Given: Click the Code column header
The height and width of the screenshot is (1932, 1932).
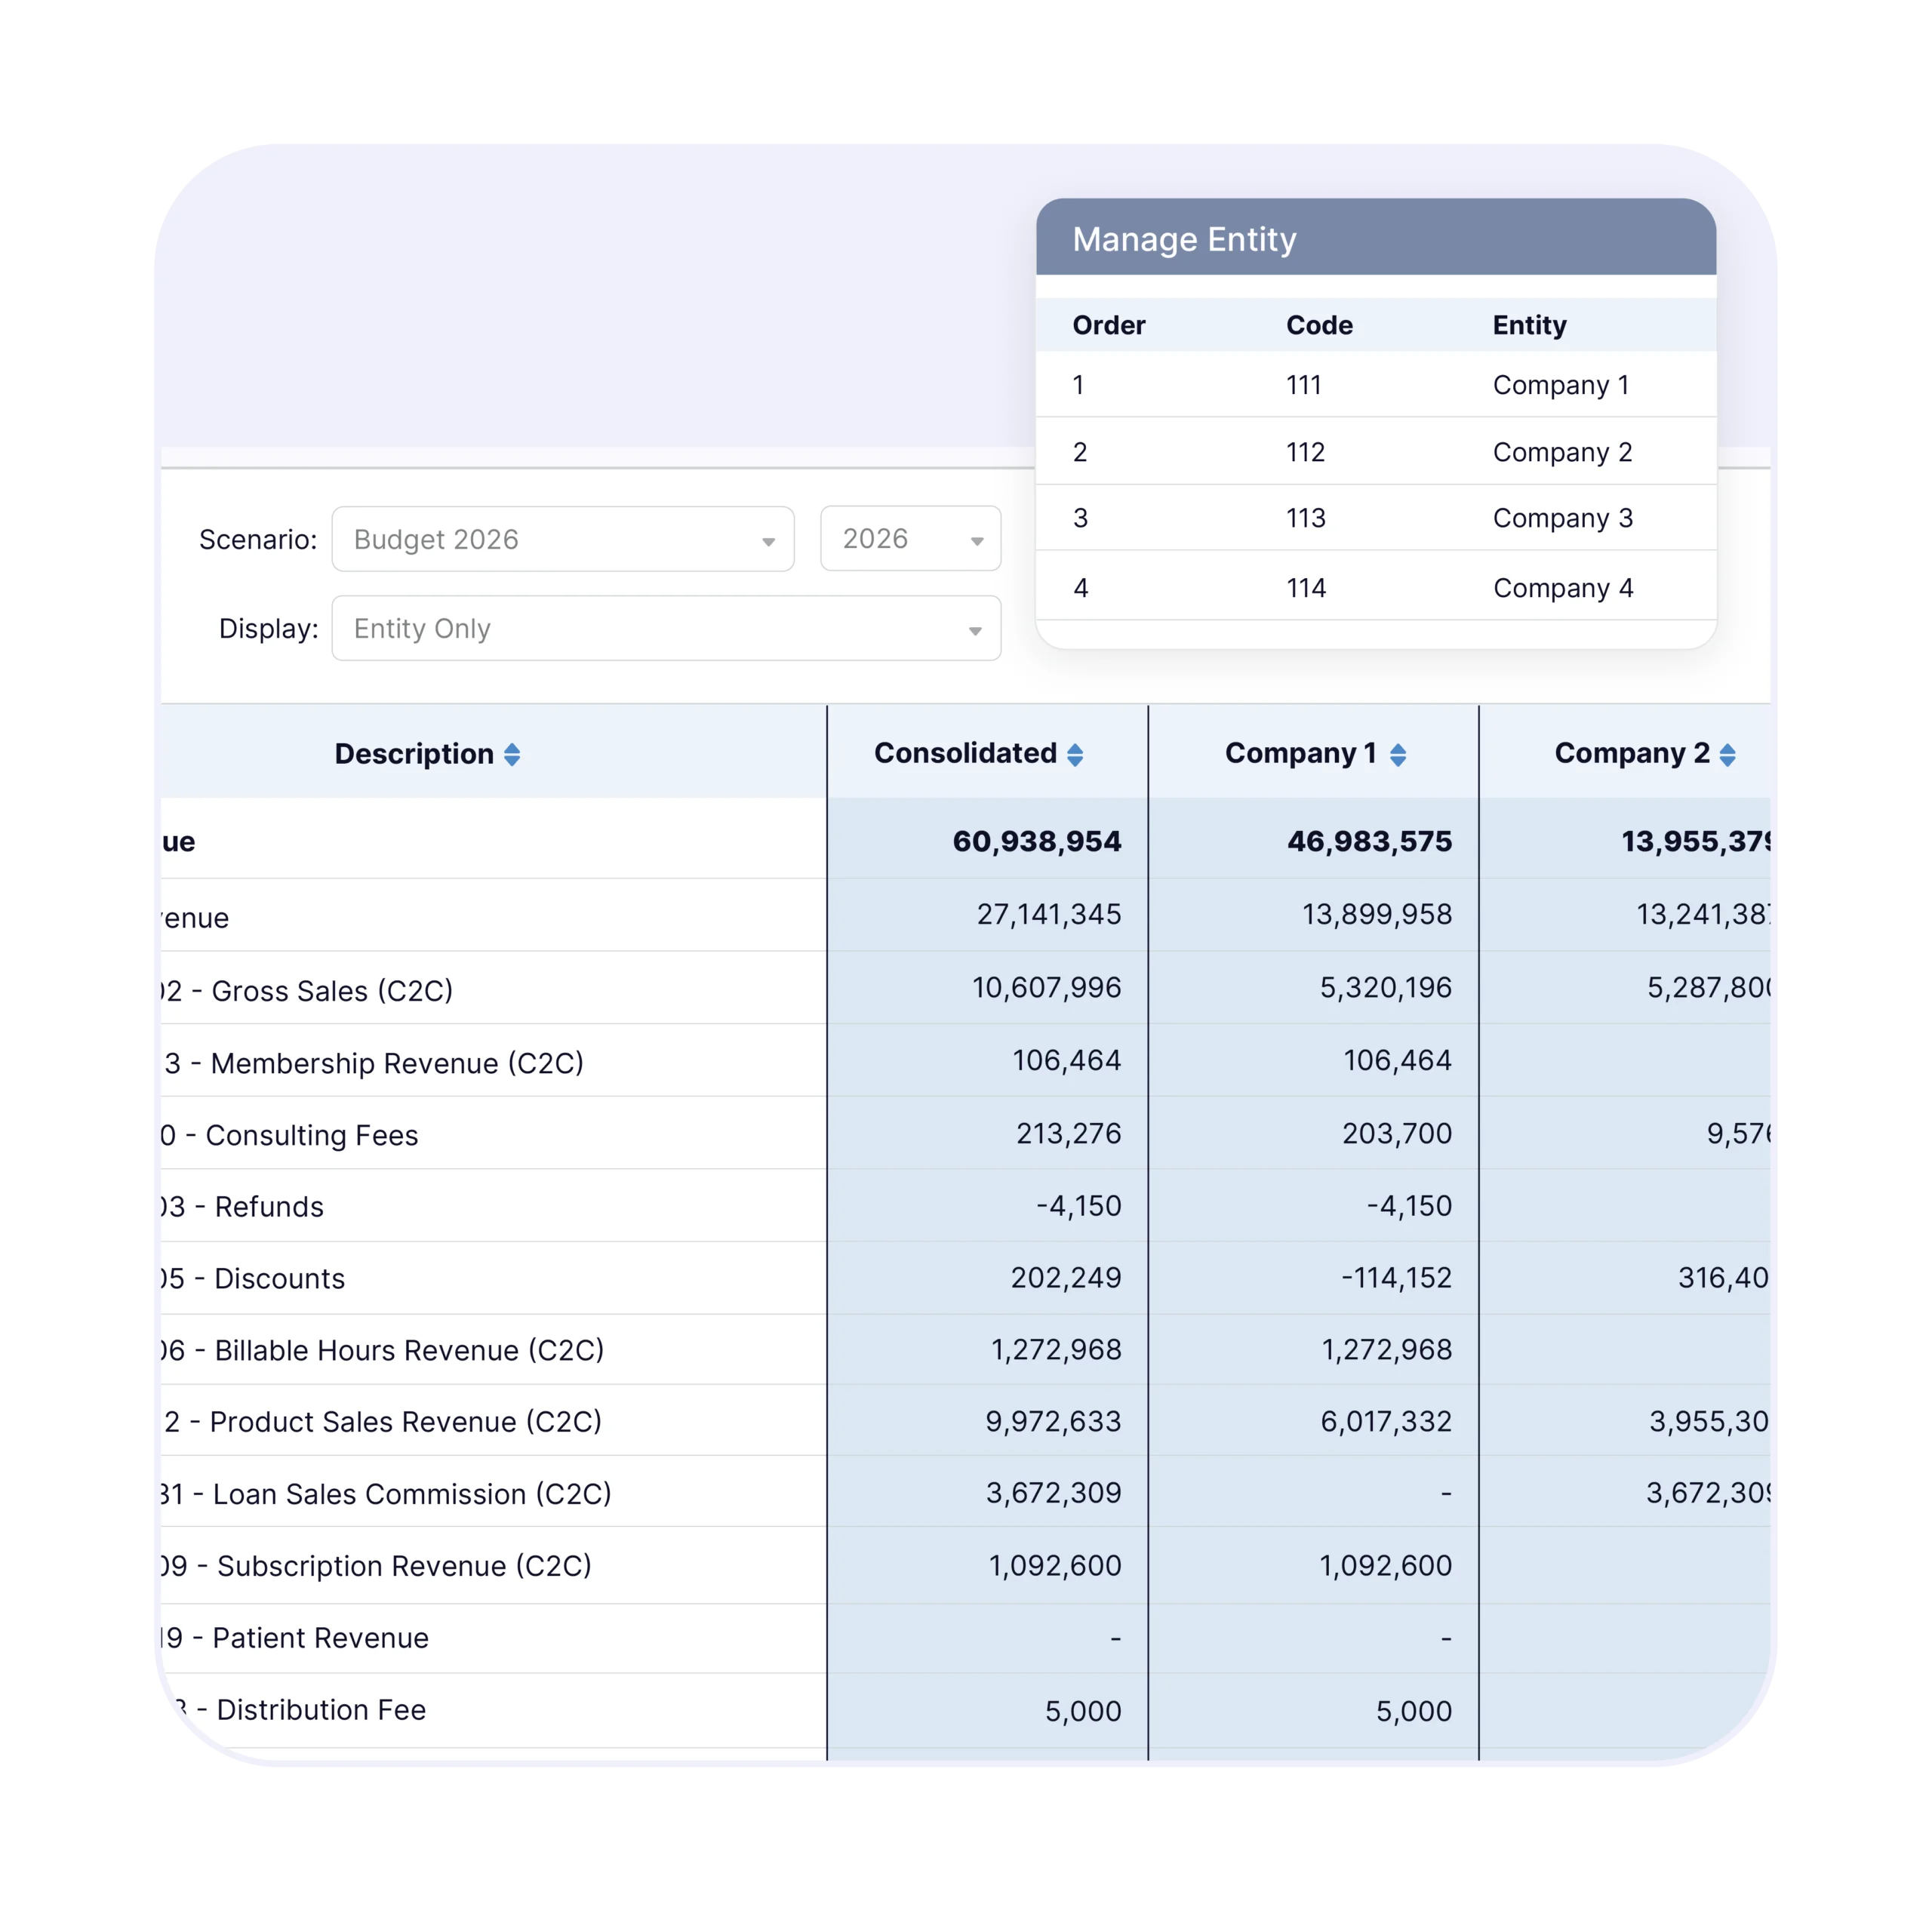Looking at the screenshot, I should pos(1318,325).
